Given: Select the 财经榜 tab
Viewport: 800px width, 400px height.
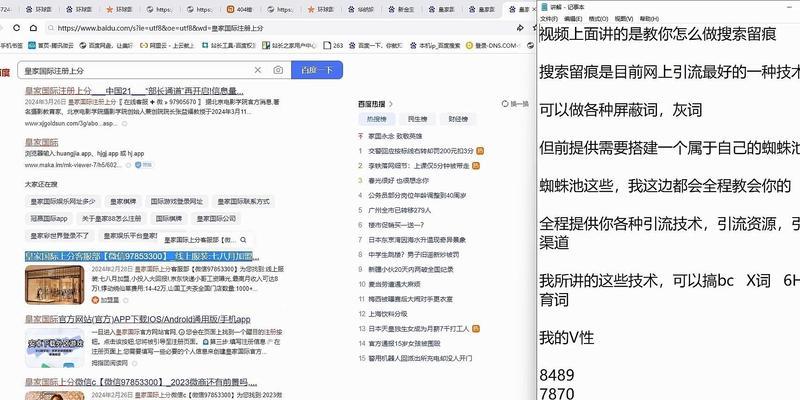Looking at the screenshot, I should coord(458,119).
